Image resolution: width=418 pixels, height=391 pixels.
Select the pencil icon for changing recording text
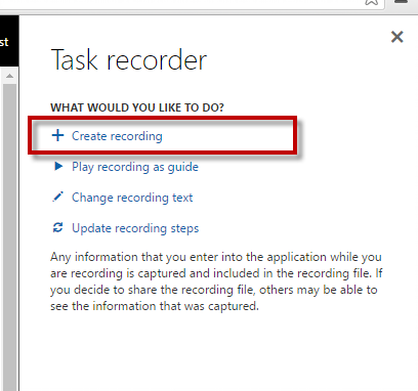coord(58,197)
